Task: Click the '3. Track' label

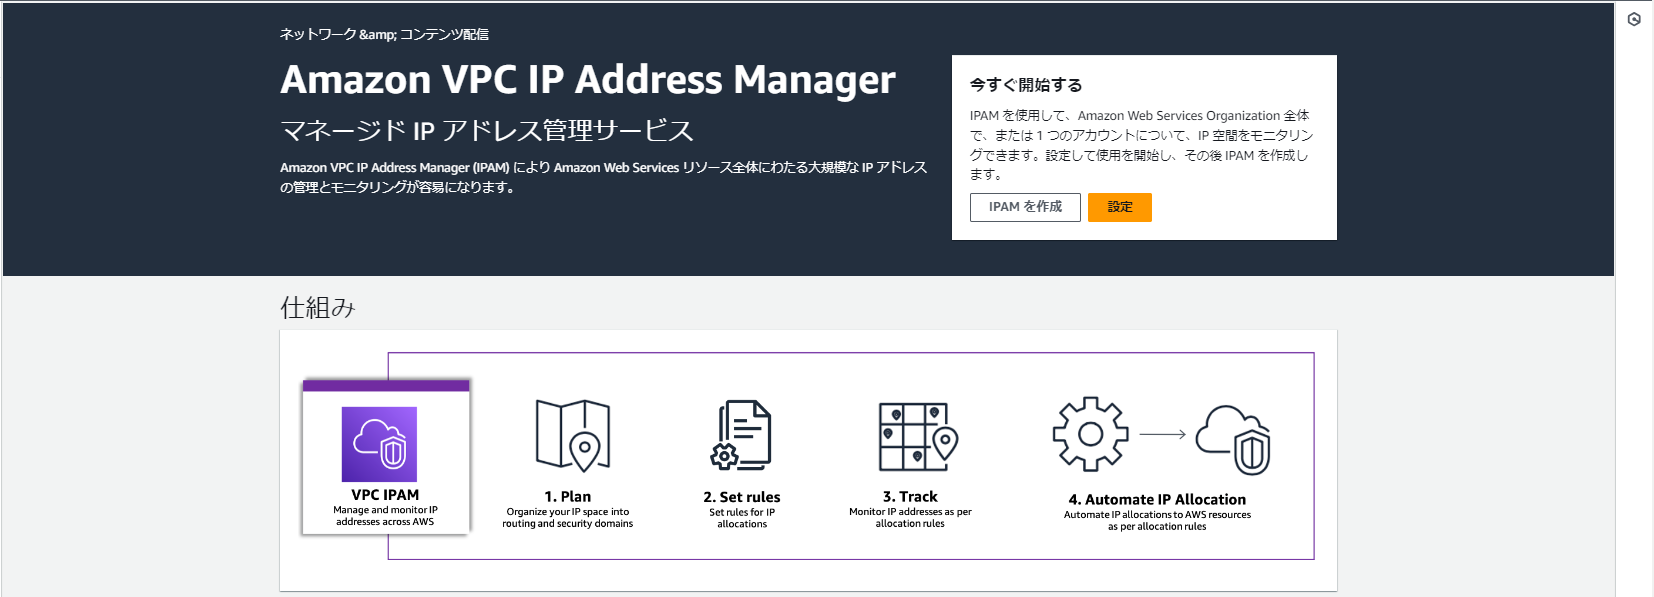Action: (x=910, y=496)
